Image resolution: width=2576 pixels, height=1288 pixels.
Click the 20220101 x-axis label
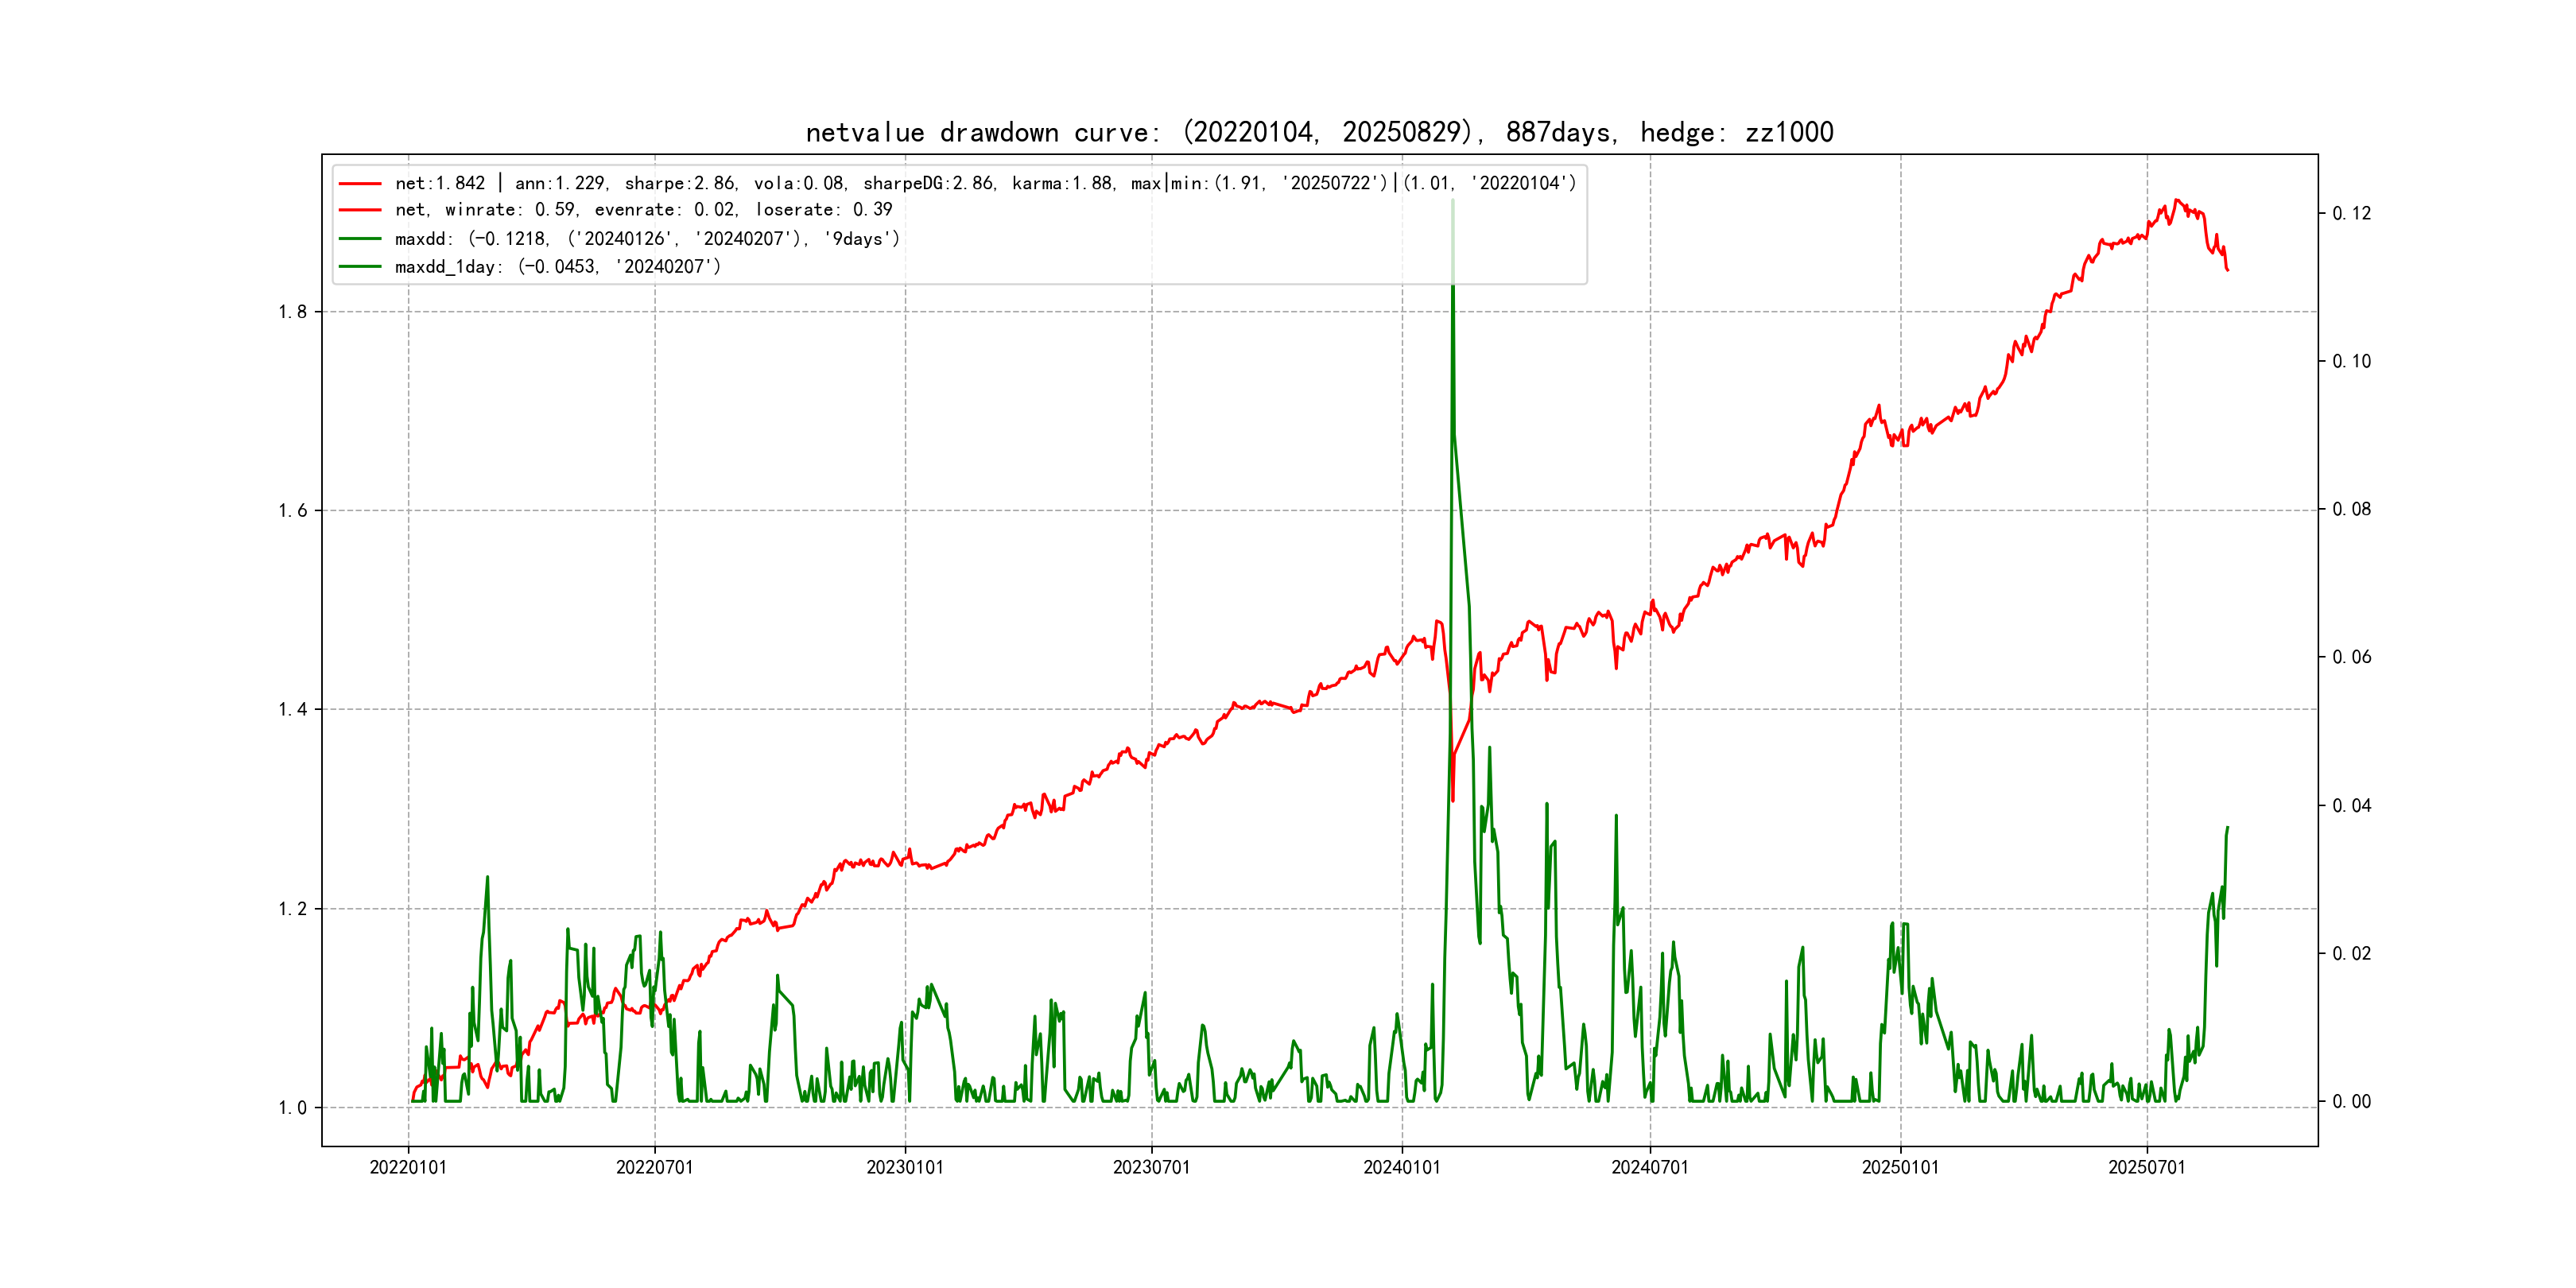408,1168
